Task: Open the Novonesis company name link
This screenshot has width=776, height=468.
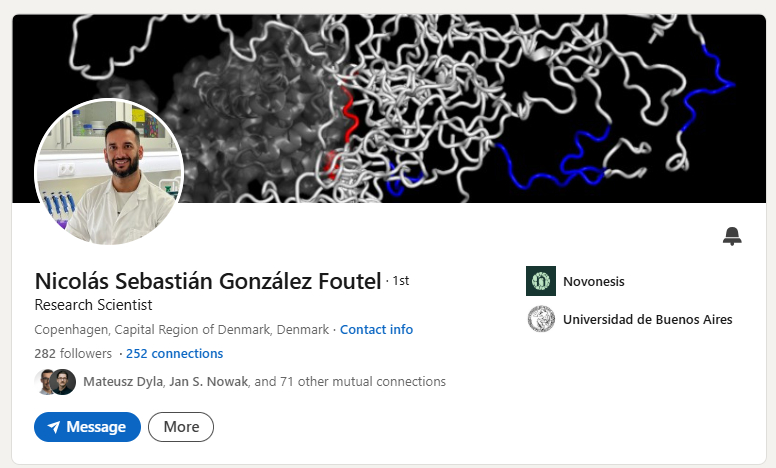Action: point(593,281)
